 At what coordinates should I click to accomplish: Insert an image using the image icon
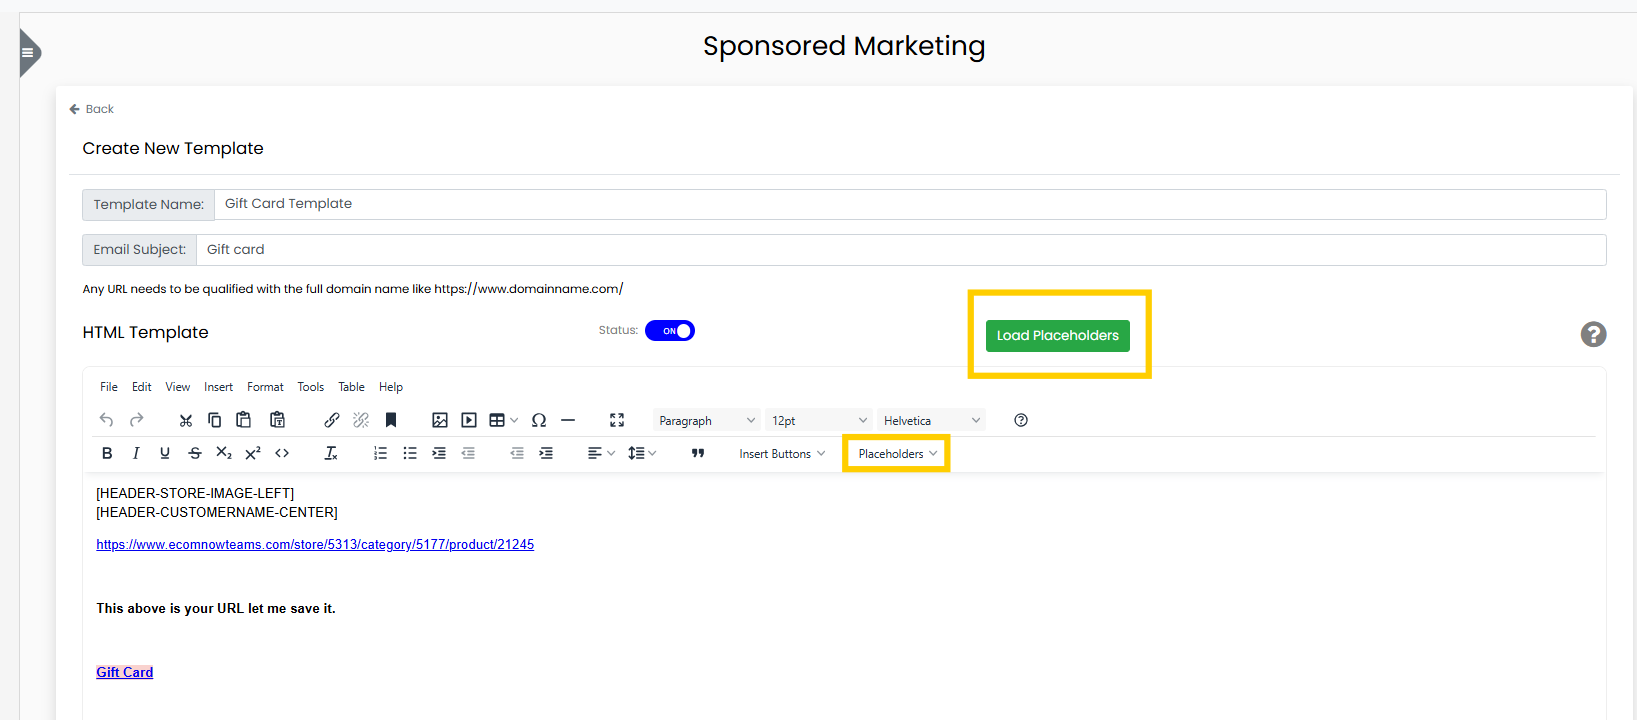click(440, 420)
